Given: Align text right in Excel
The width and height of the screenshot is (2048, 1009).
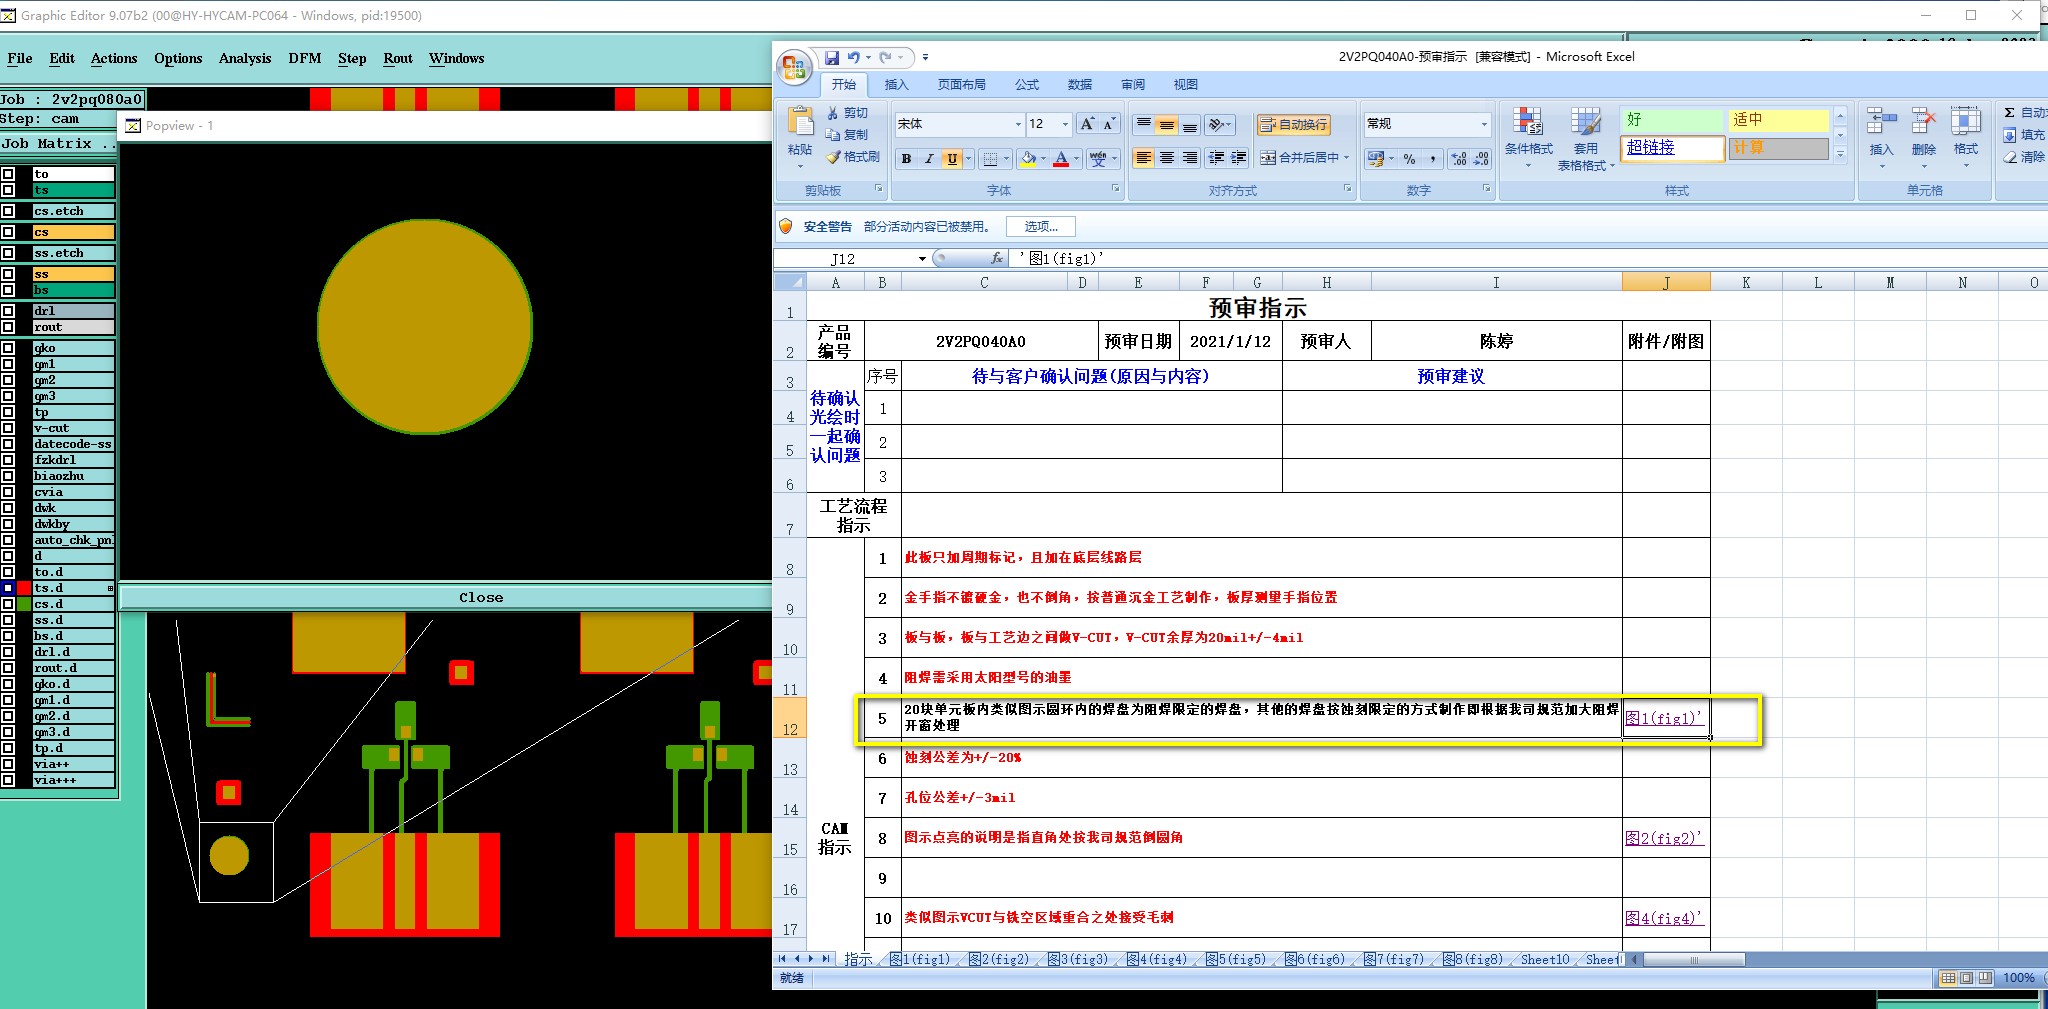Looking at the screenshot, I should (x=1189, y=158).
